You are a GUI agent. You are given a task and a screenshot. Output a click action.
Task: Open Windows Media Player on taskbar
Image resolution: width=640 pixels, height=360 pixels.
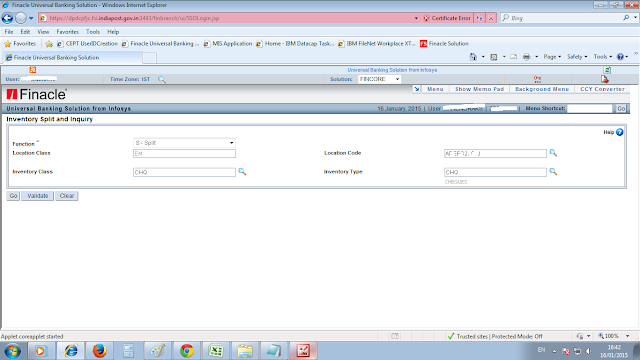(x=40, y=351)
